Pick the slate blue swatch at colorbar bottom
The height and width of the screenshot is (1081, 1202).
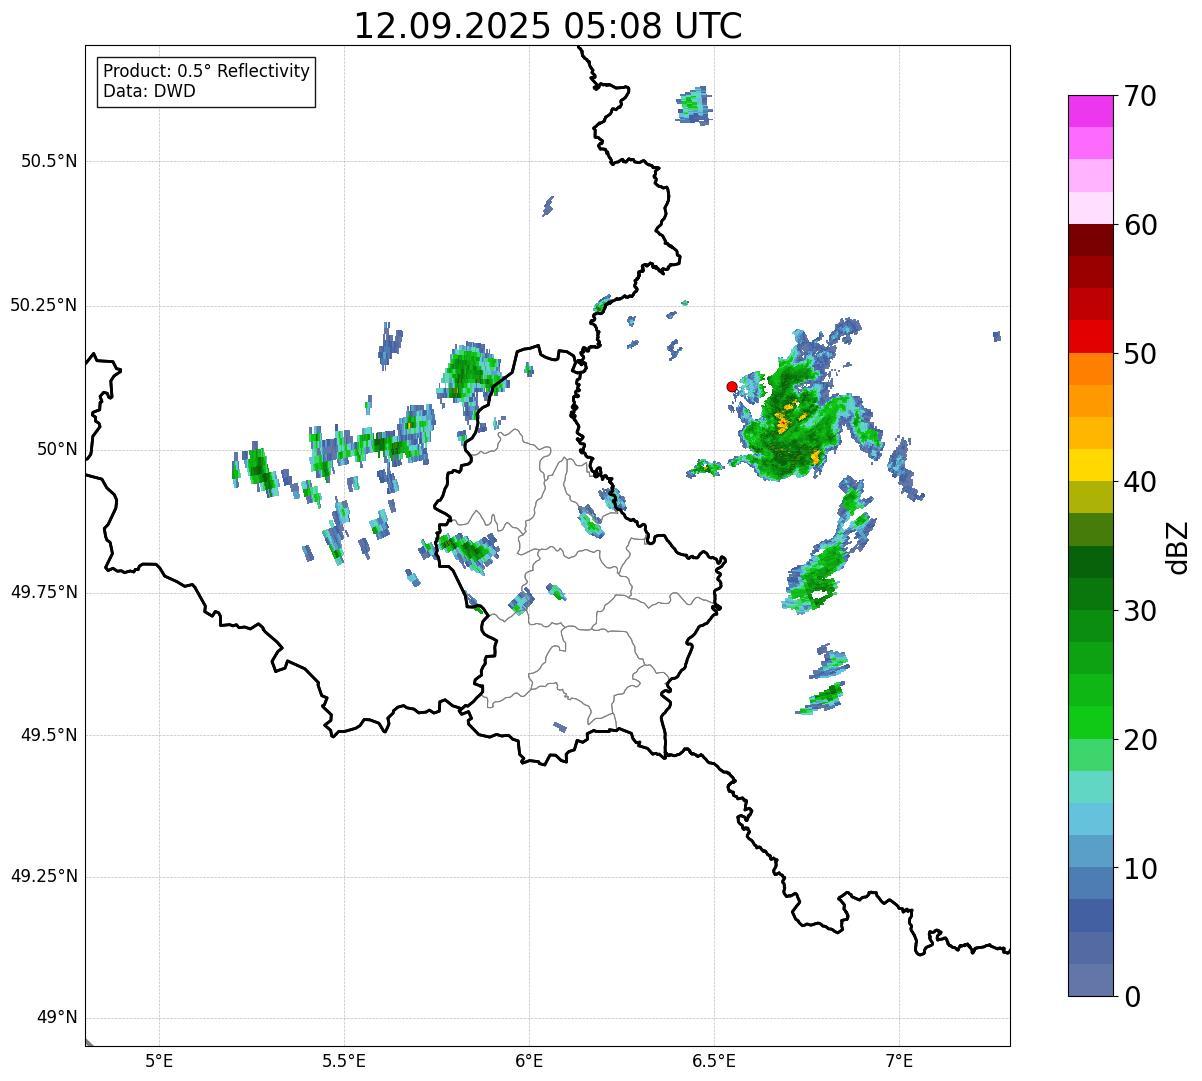(x=1090, y=980)
